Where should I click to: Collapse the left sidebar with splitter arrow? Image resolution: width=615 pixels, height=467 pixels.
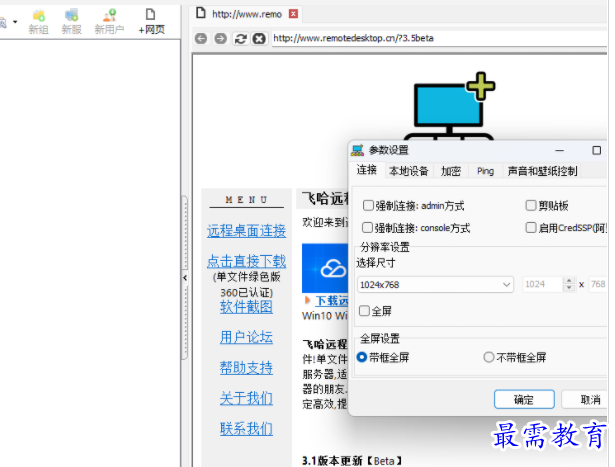[185, 278]
